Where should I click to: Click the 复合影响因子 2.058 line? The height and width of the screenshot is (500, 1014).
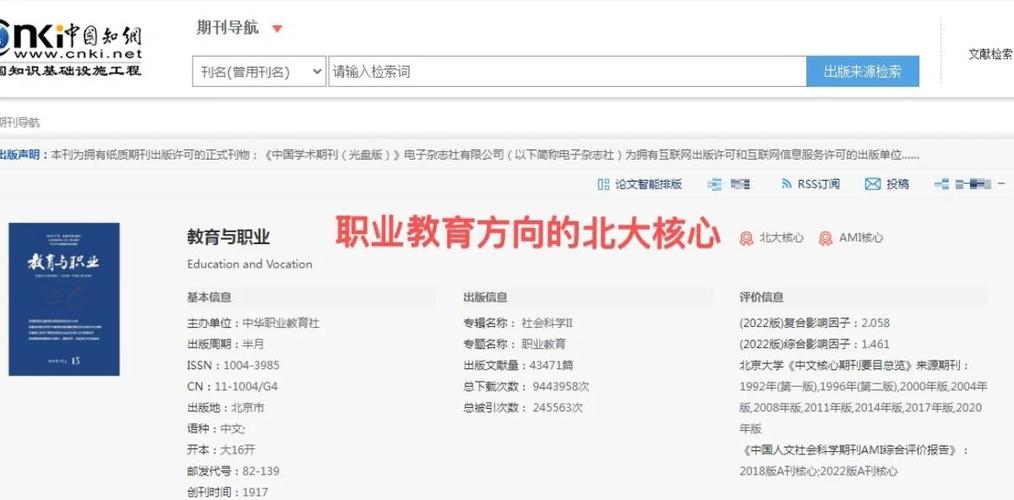(x=815, y=323)
